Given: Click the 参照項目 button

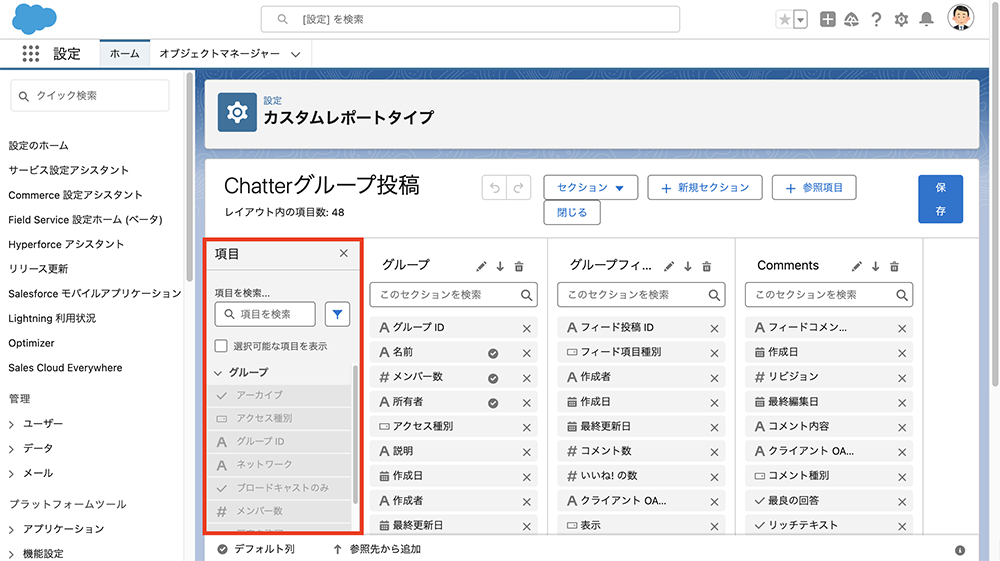Looking at the screenshot, I should click(814, 187).
